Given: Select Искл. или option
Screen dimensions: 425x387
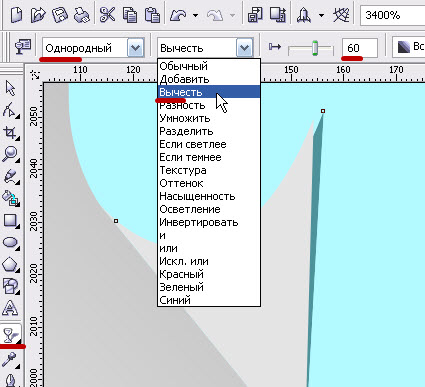Looking at the screenshot, I should (x=209, y=261).
